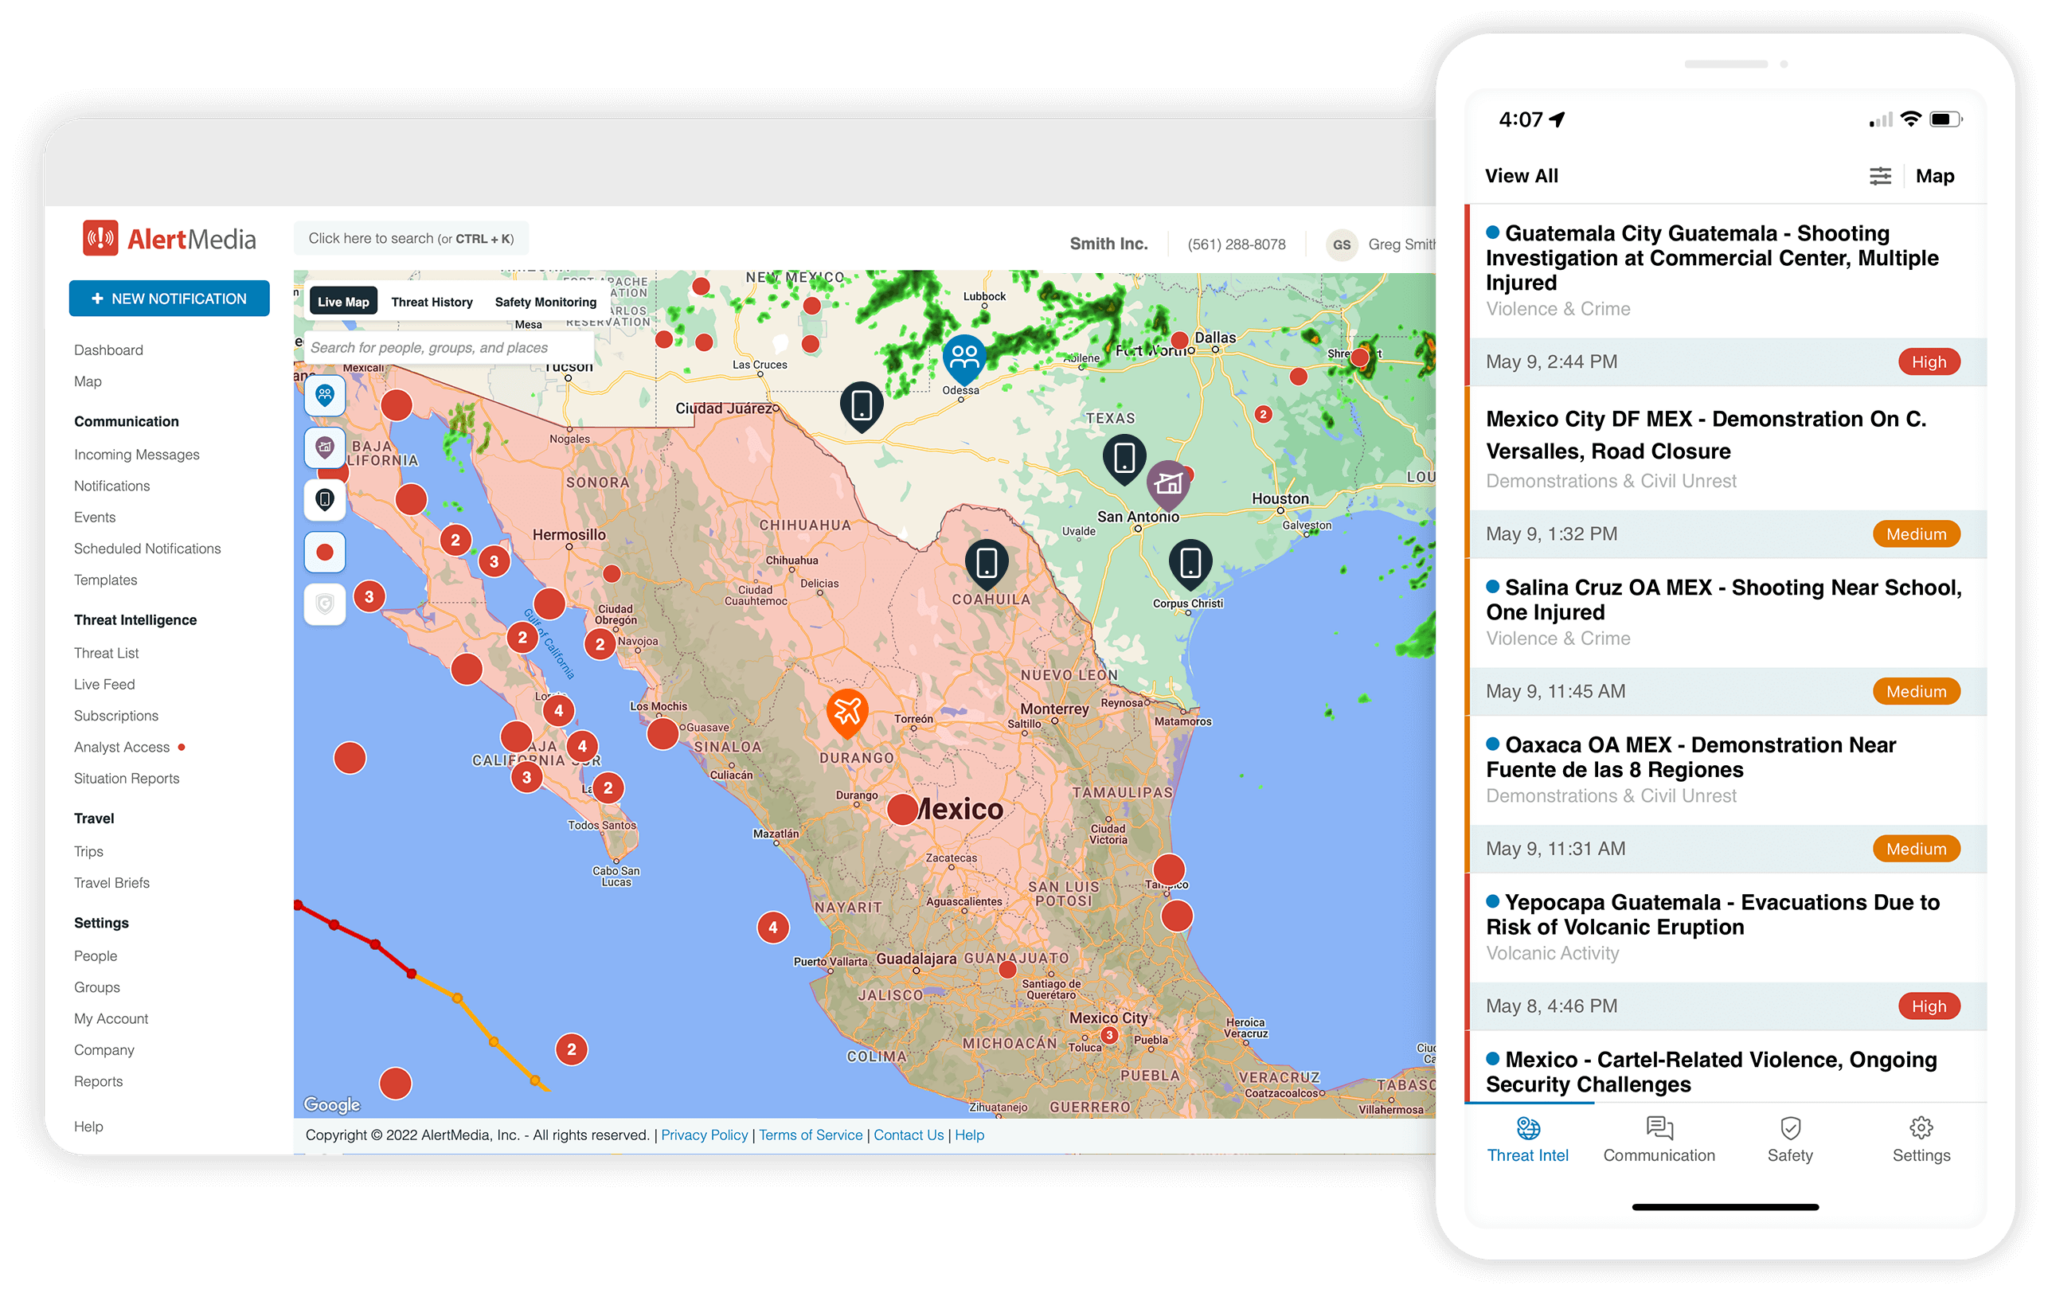
Task: Click the mobile device layer filter button
Action: [325, 499]
